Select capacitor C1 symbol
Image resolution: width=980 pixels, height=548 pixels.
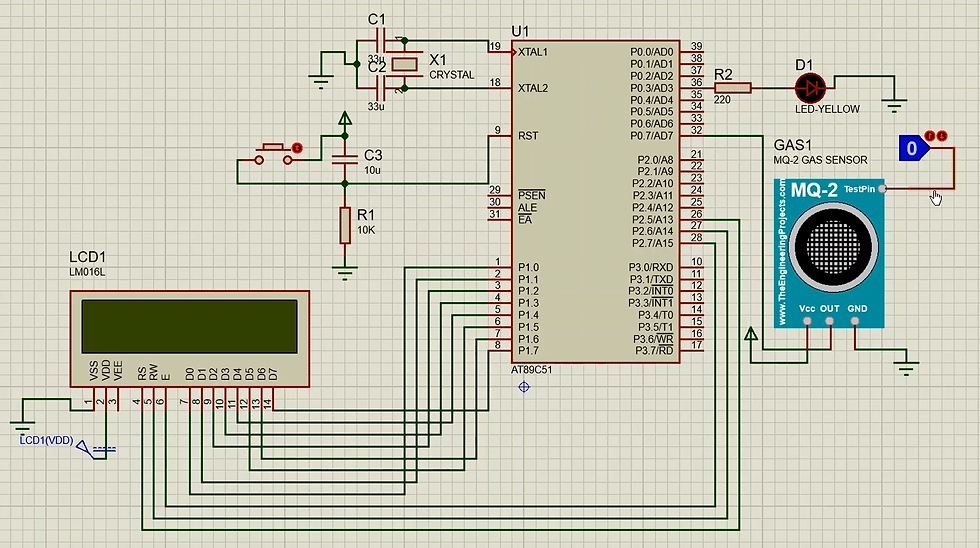pyautogui.click(x=382, y=41)
